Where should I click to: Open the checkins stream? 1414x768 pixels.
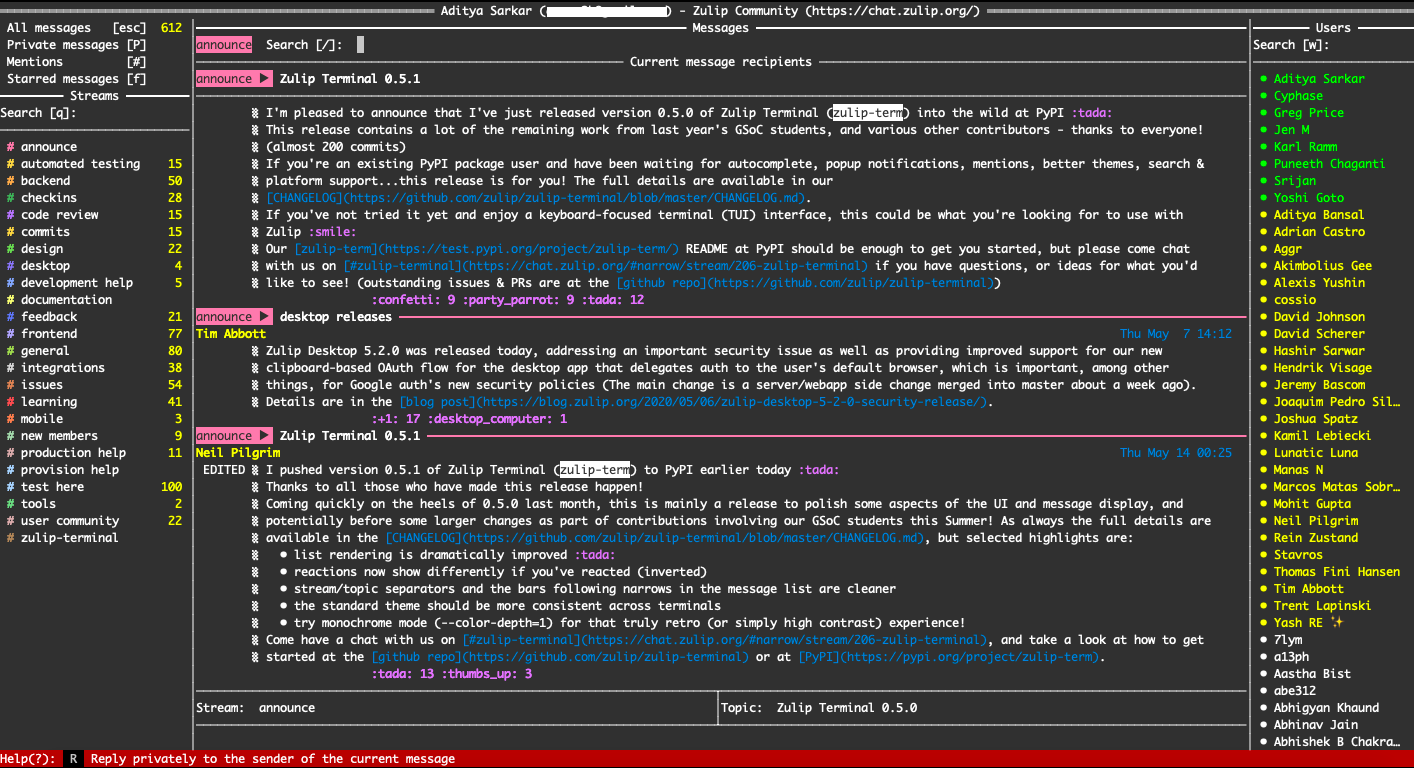(x=94, y=198)
